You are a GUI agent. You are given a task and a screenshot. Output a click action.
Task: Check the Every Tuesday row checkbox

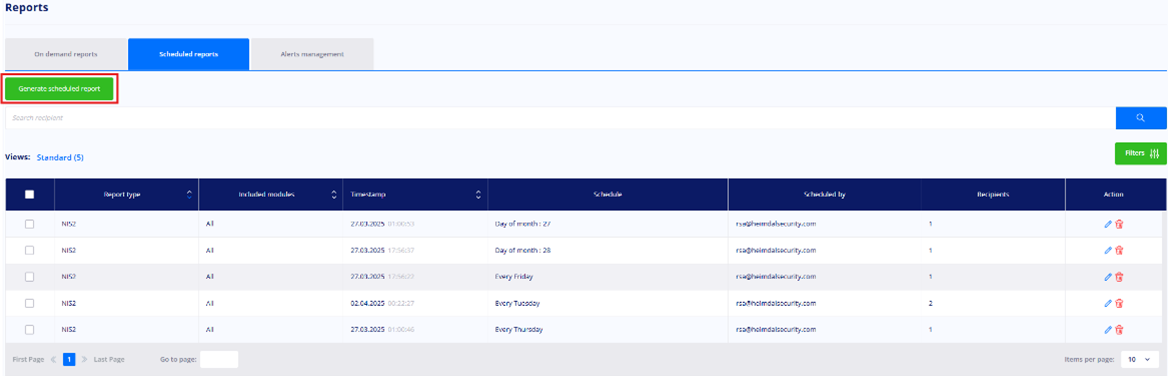tap(30, 303)
